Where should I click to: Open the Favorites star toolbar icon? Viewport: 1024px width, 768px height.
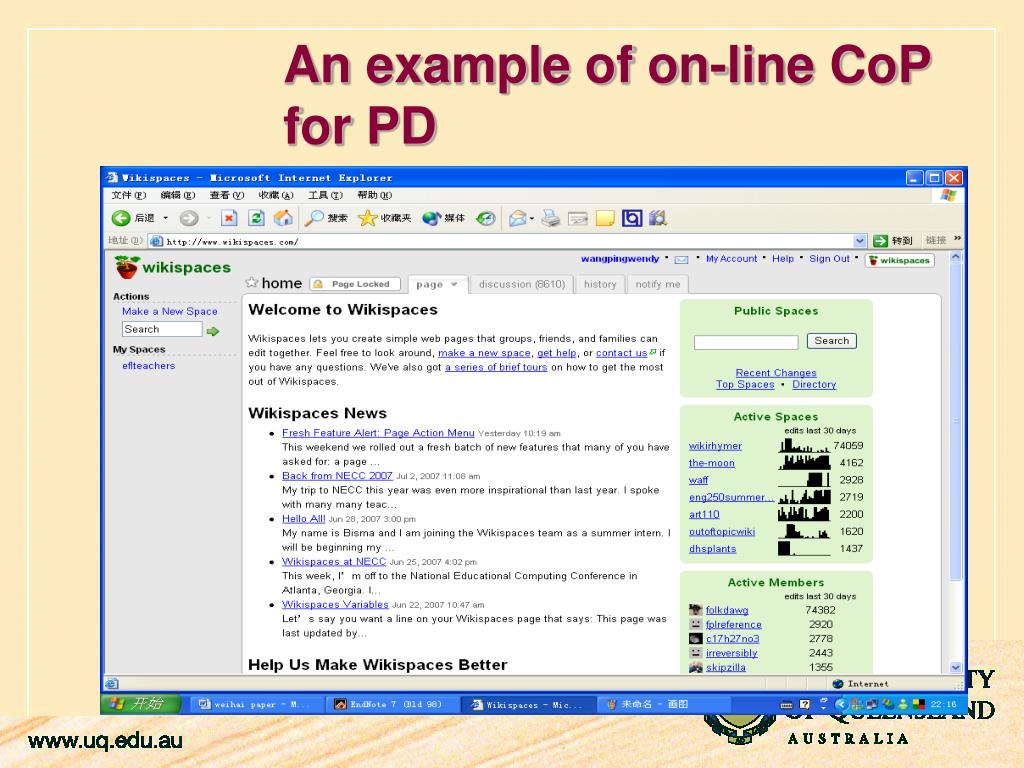pos(368,218)
